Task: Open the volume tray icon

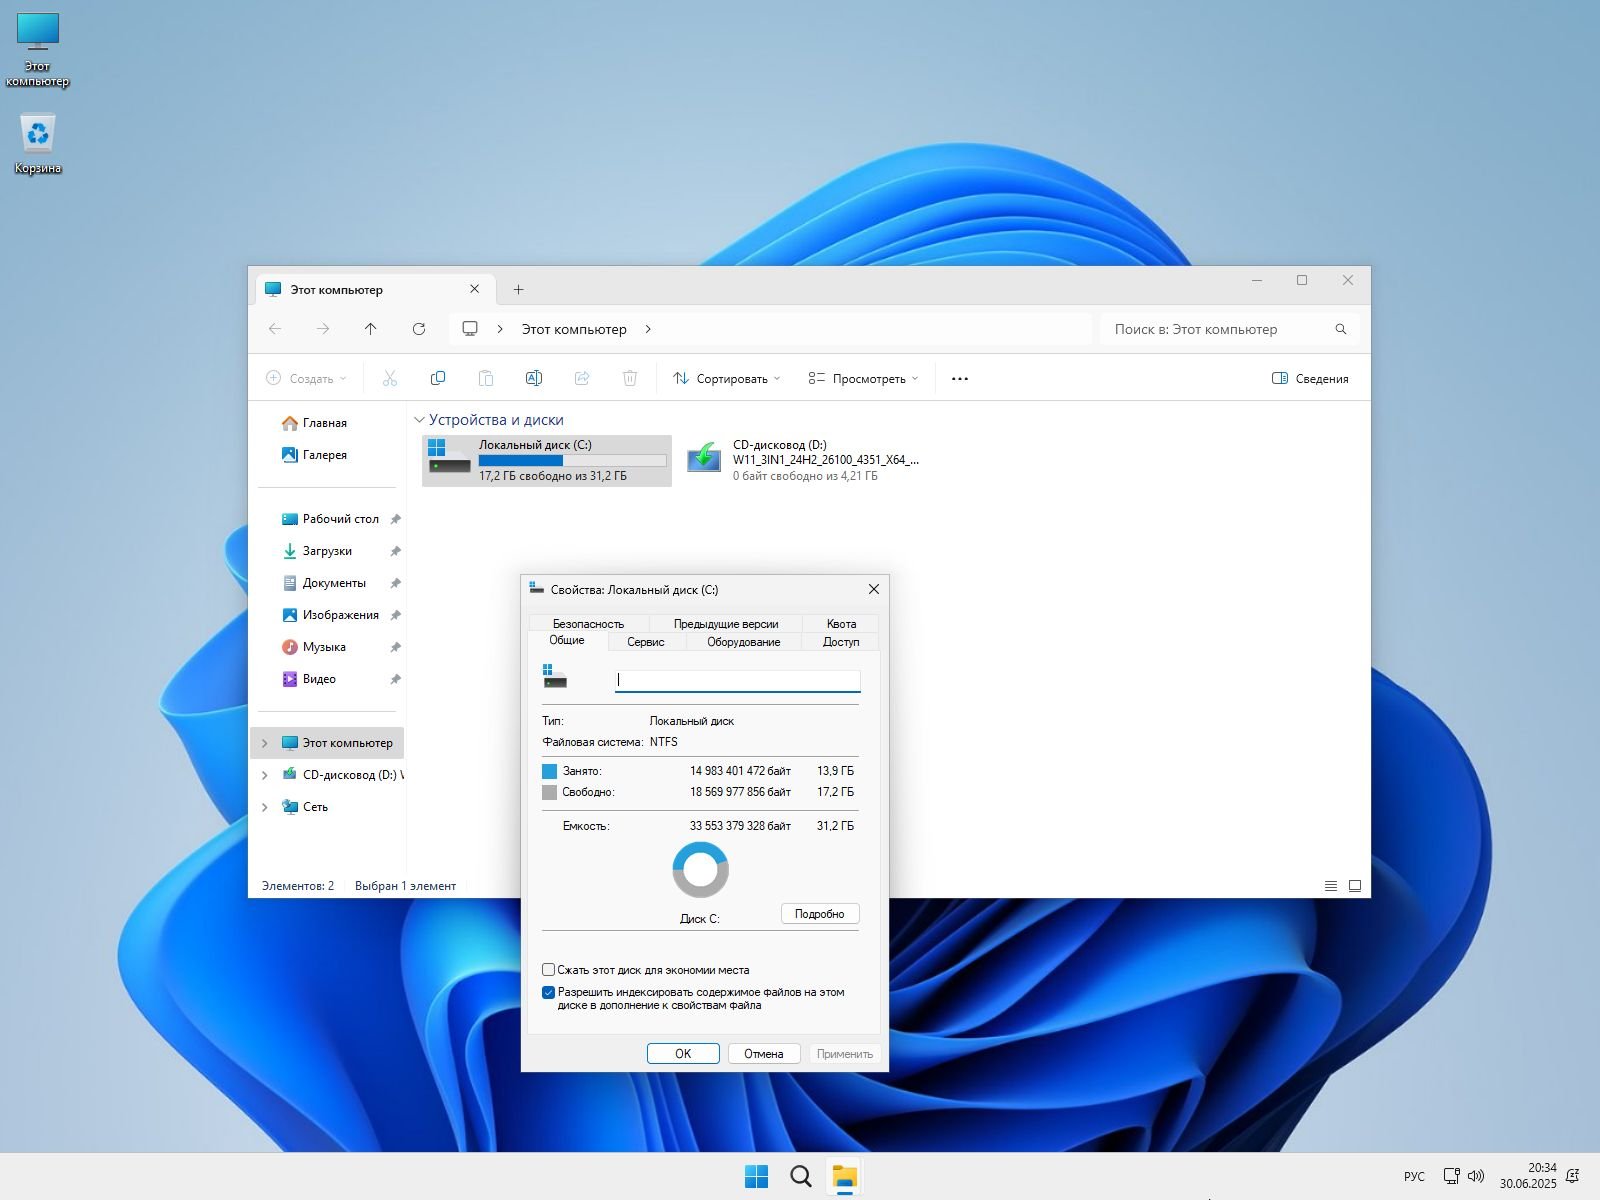Action: pos(1476,1176)
